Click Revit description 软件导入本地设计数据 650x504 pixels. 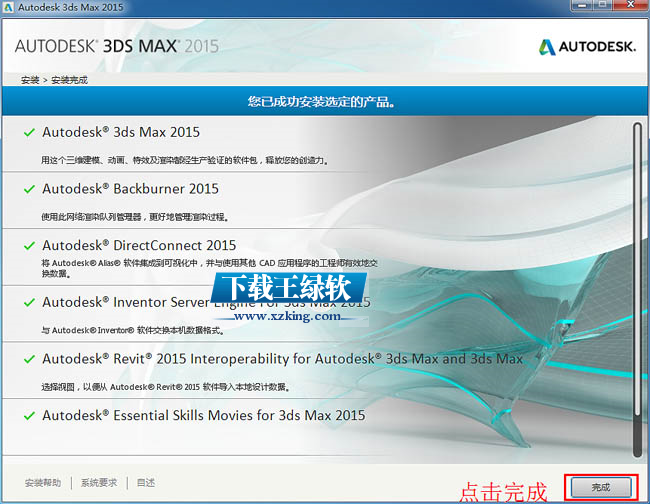click(165, 387)
